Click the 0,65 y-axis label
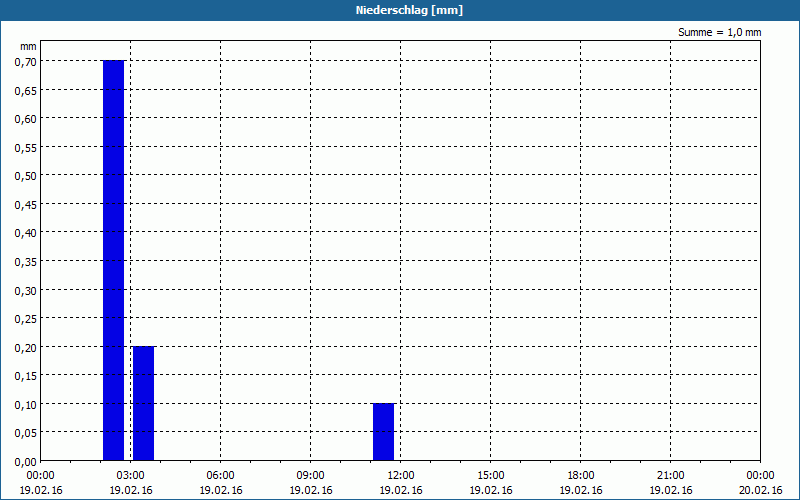 26,90
